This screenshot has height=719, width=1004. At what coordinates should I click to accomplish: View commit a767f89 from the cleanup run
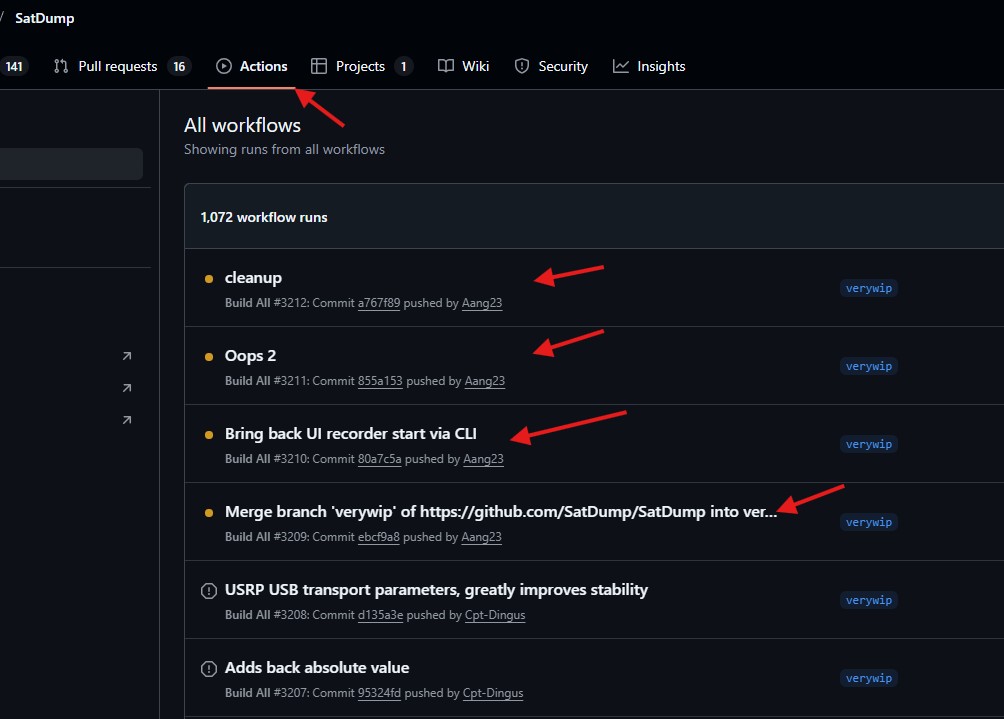click(x=379, y=303)
